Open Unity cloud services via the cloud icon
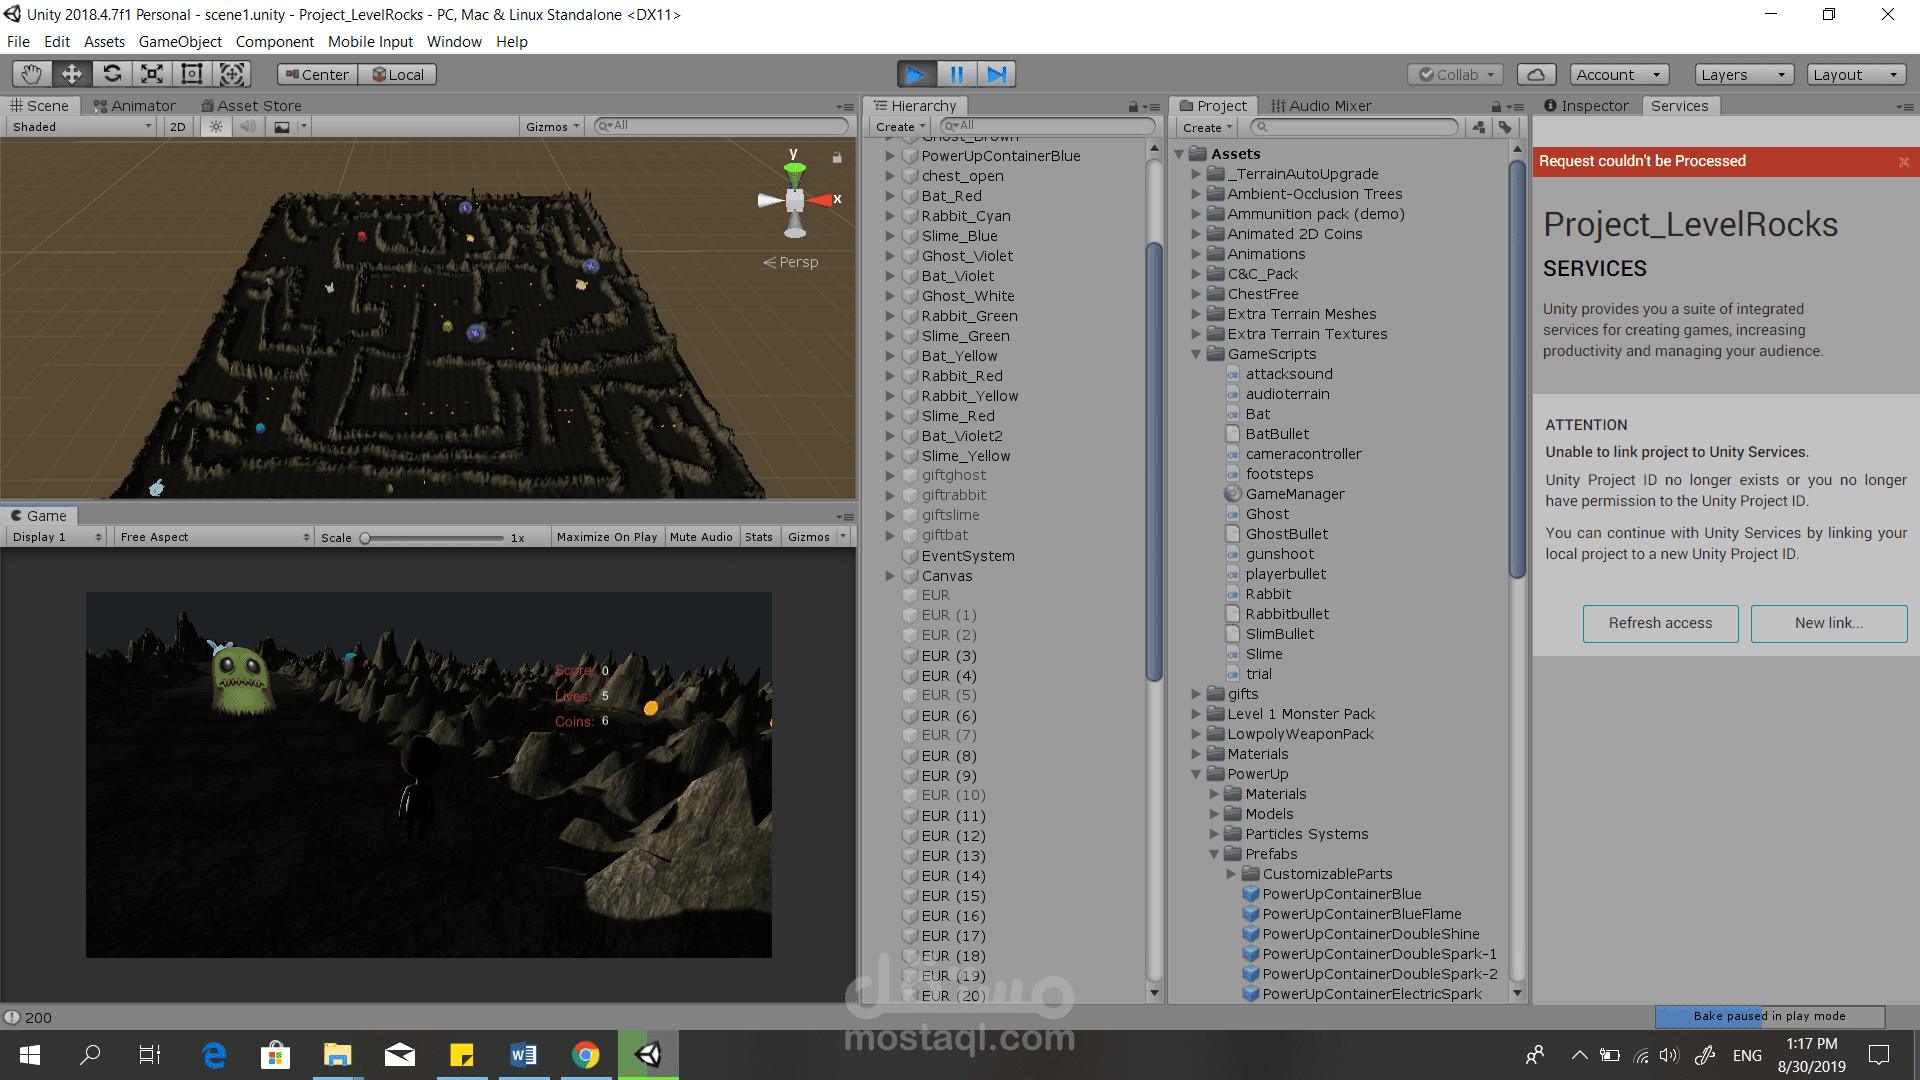Viewport: 1920px width, 1080px height. tap(1536, 73)
